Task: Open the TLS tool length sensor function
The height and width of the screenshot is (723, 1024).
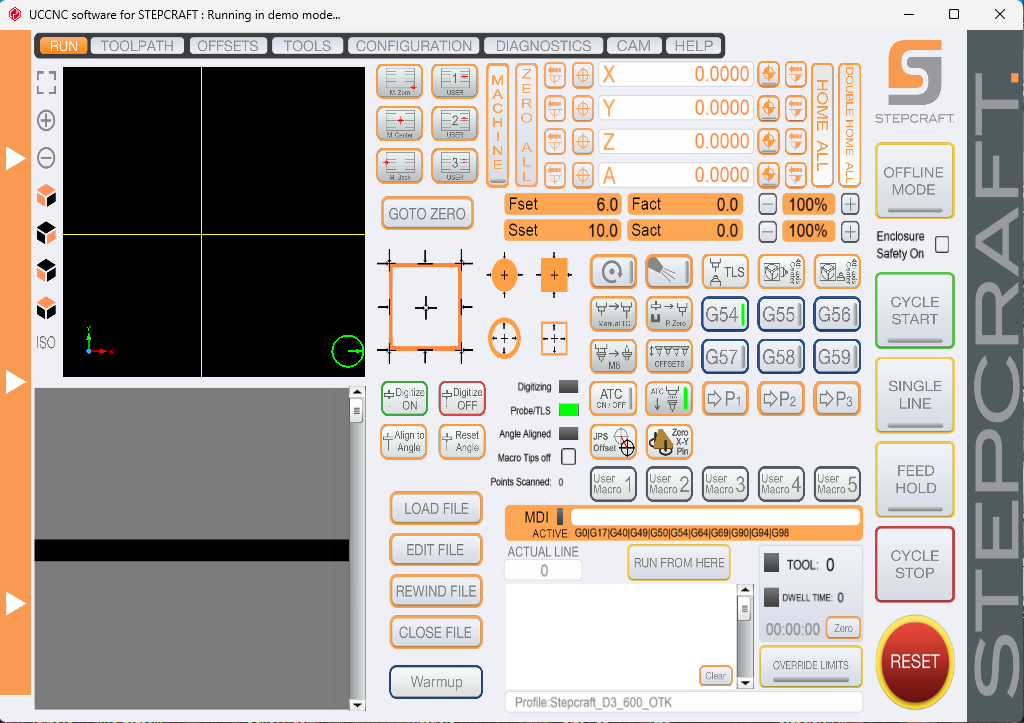Action: coord(725,272)
